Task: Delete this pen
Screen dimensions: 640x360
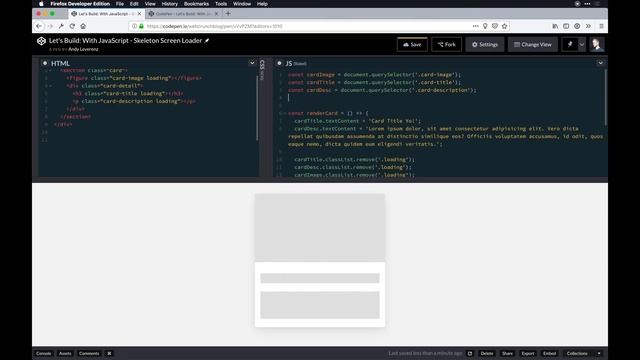Action: (487, 353)
